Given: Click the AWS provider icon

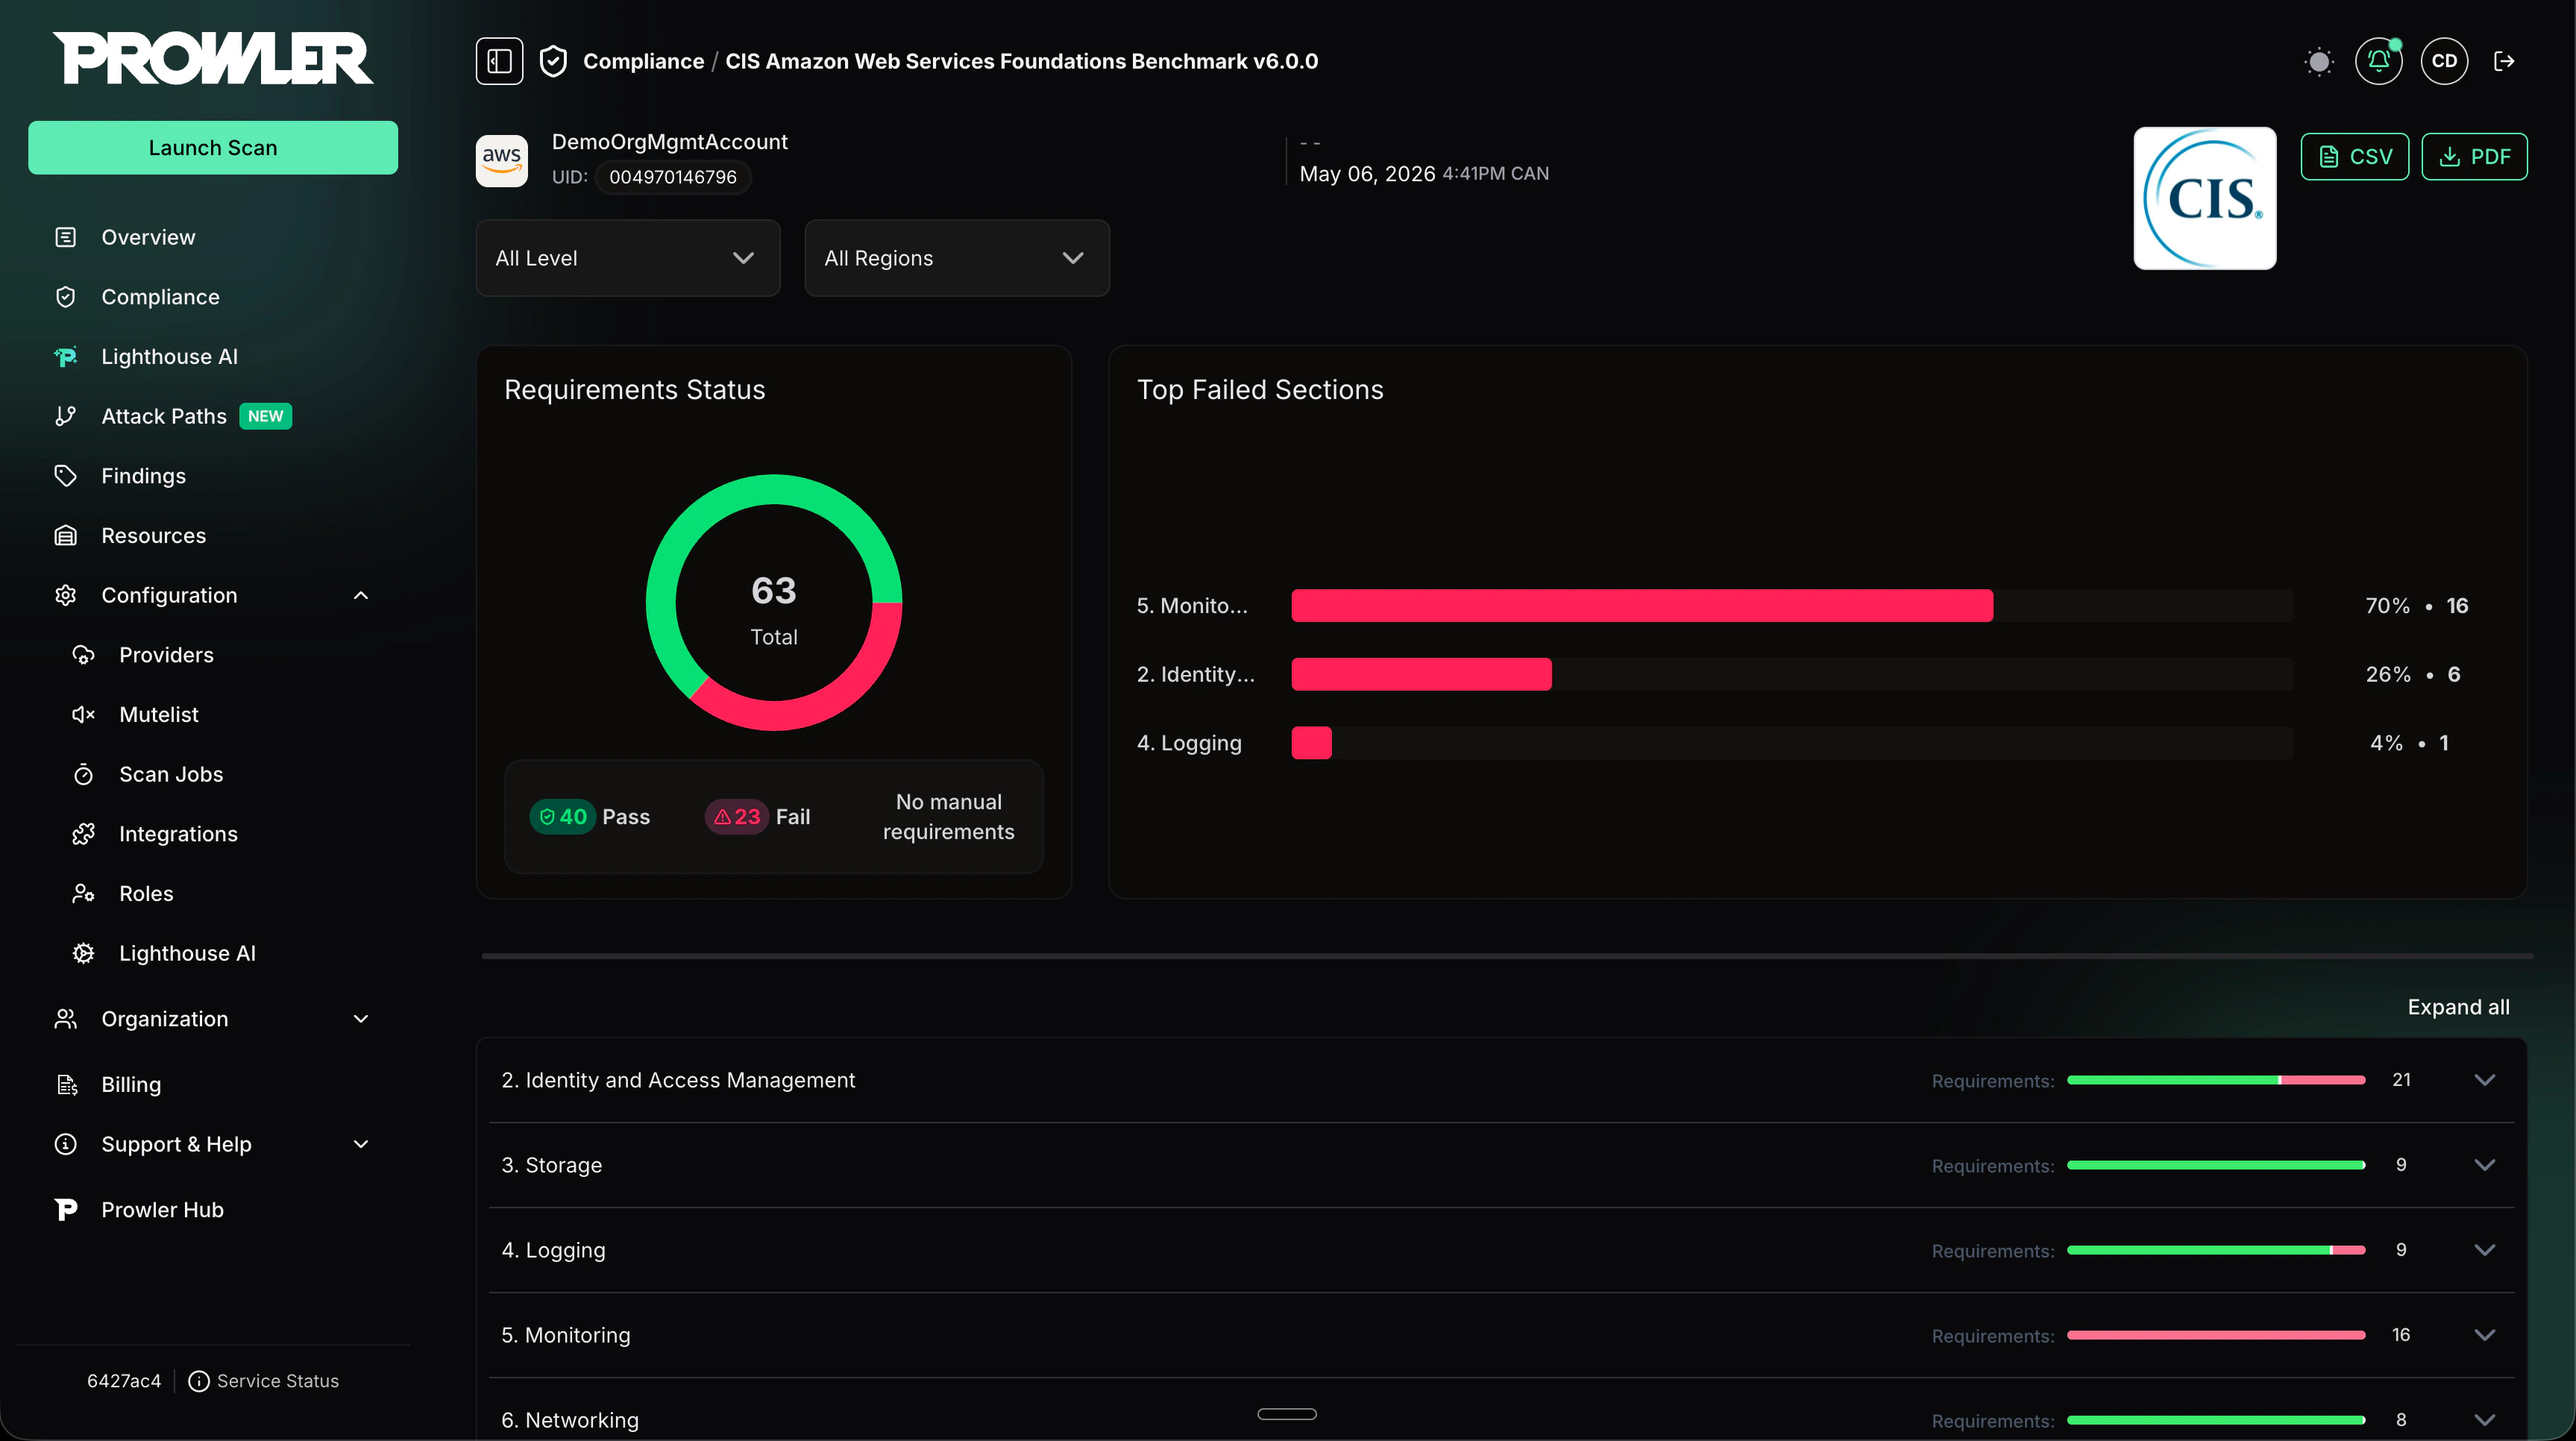Looking at the screenshot, I should [x=501, y=160].
